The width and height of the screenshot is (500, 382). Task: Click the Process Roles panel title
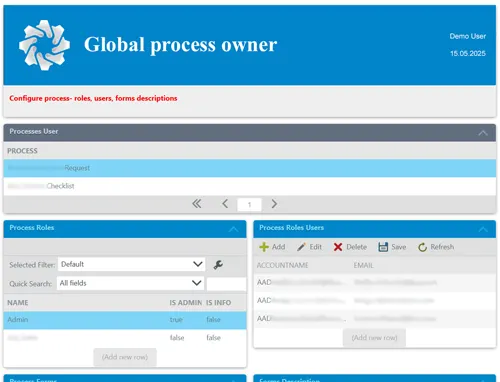[x=32, y=228]
